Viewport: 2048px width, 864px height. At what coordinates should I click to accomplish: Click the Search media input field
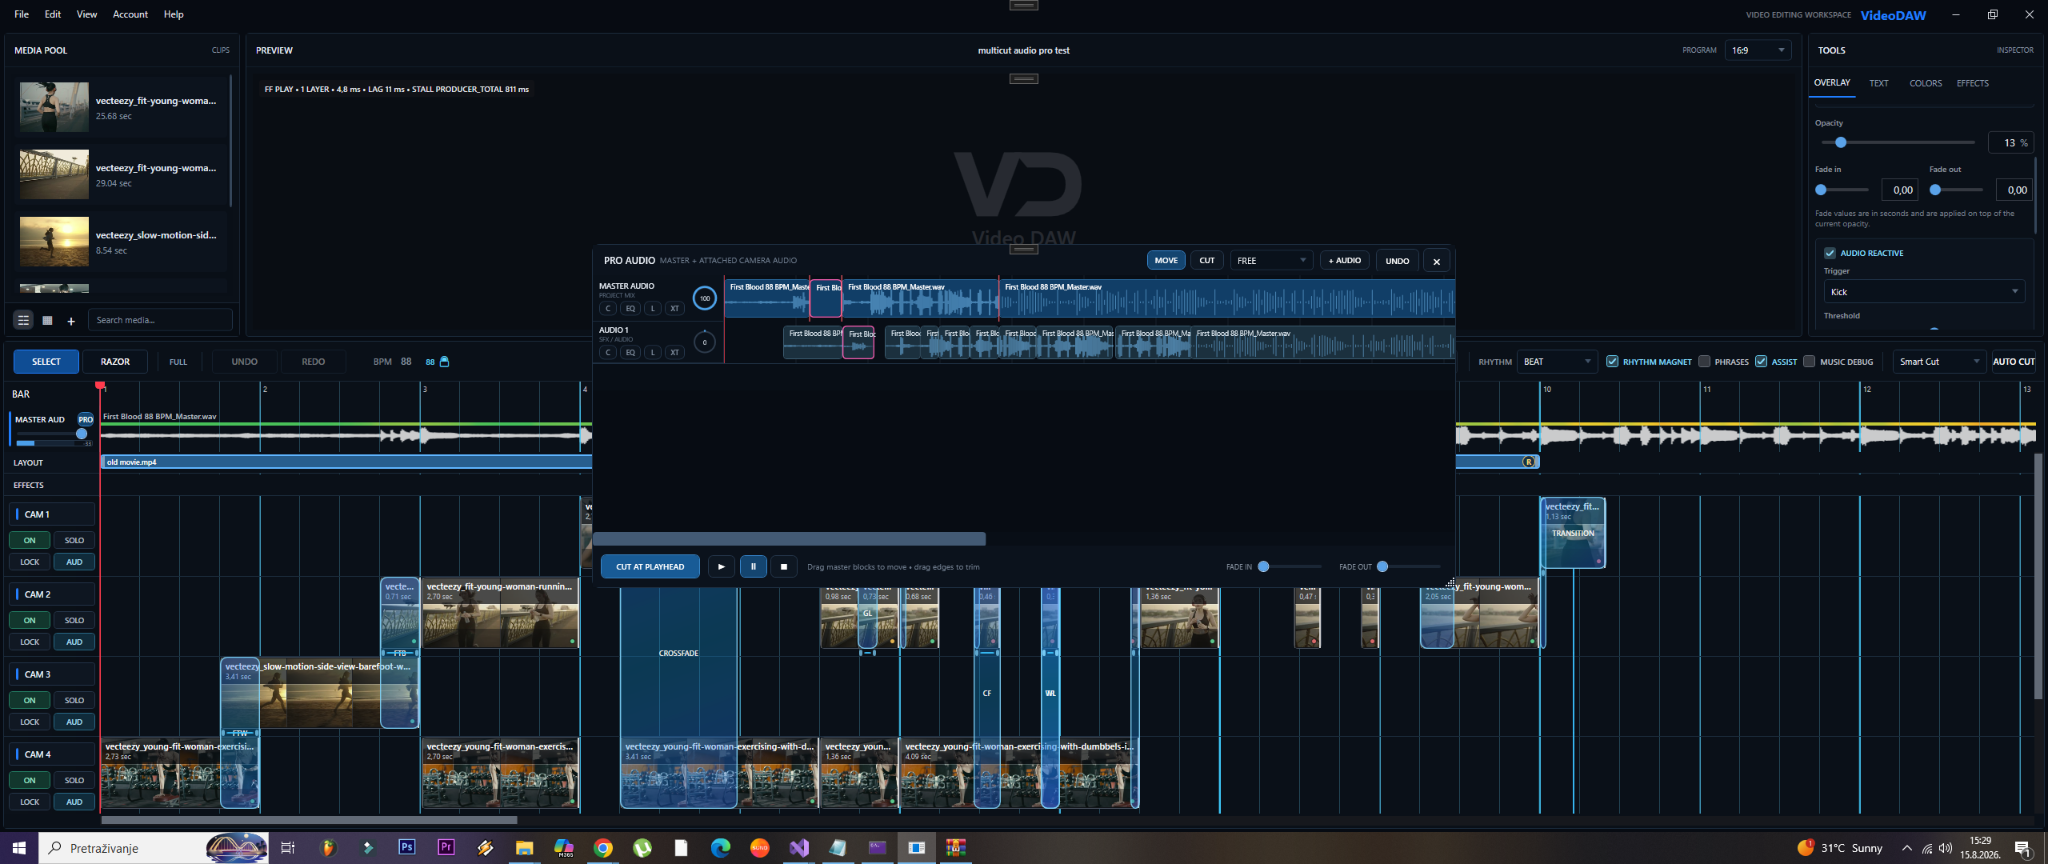pyautogui.click(x=160, y=320)
